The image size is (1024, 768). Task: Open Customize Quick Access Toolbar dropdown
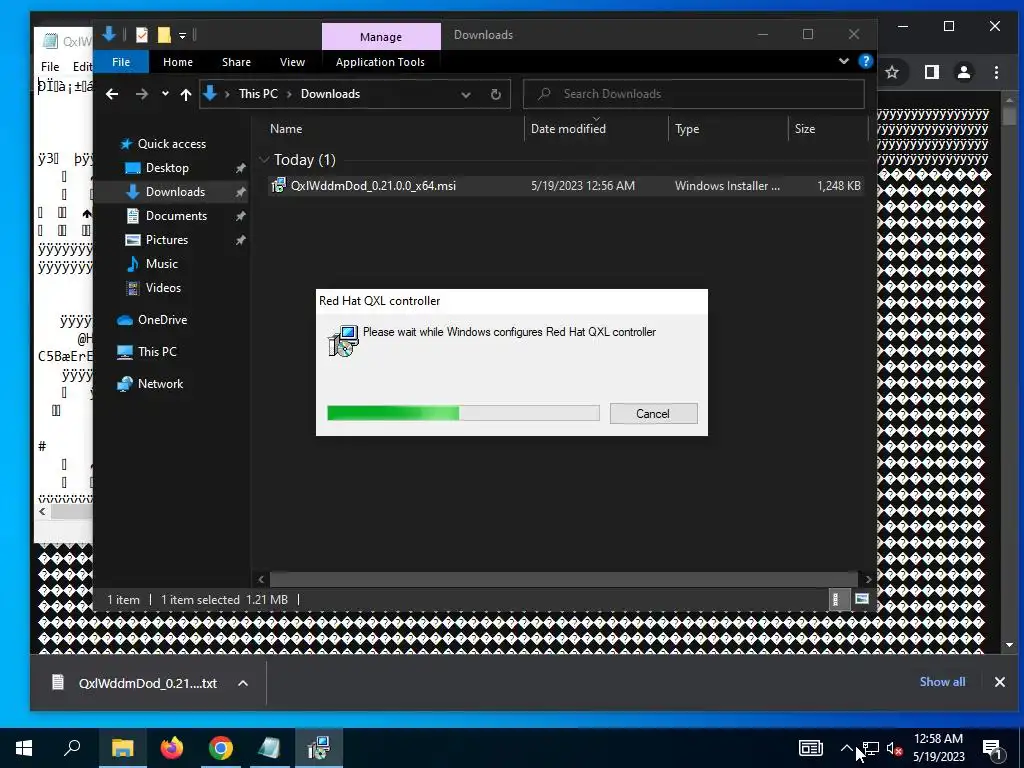point(183,35)
